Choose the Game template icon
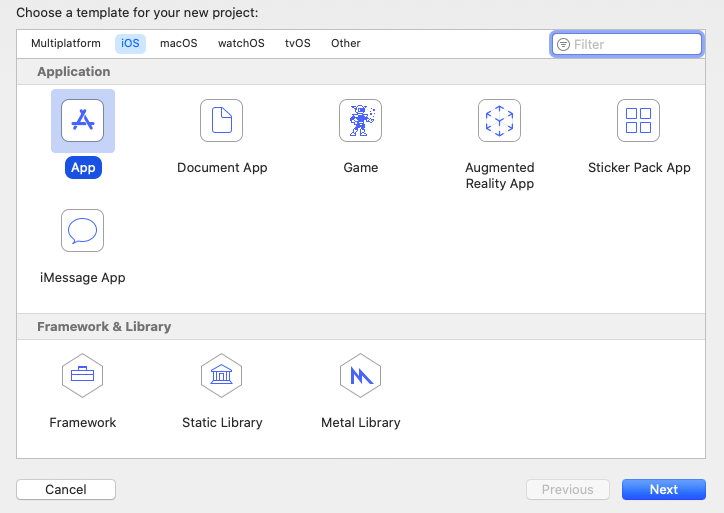The width and height of the screenshot is (724, 513). [361, 121]
